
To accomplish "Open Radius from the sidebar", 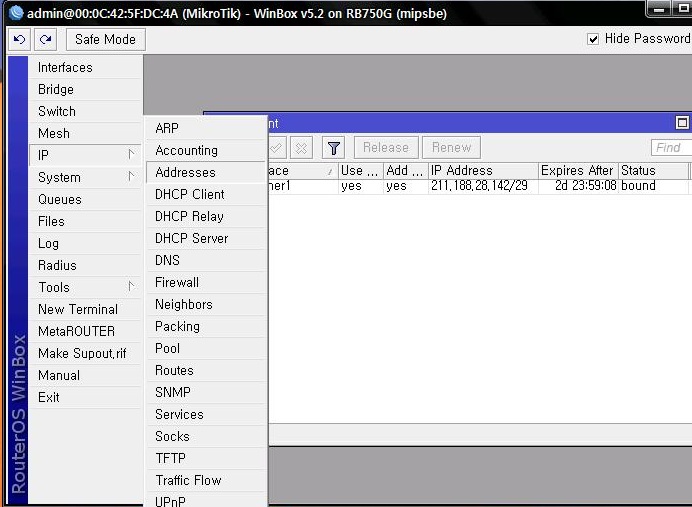I will 85,266.
